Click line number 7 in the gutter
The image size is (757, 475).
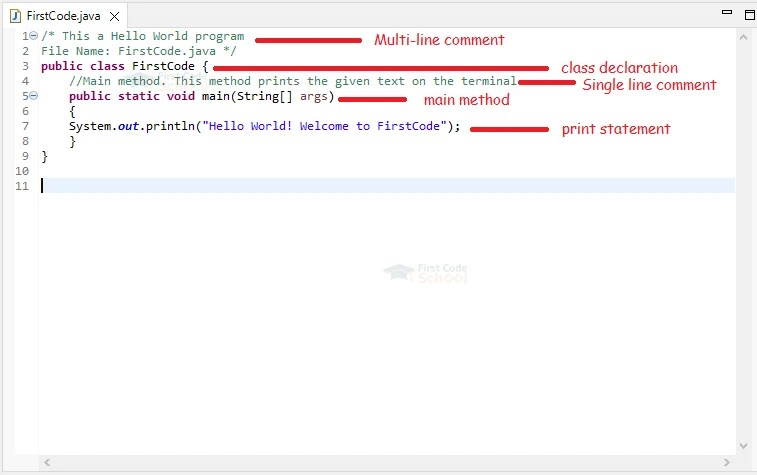point(26,126)
